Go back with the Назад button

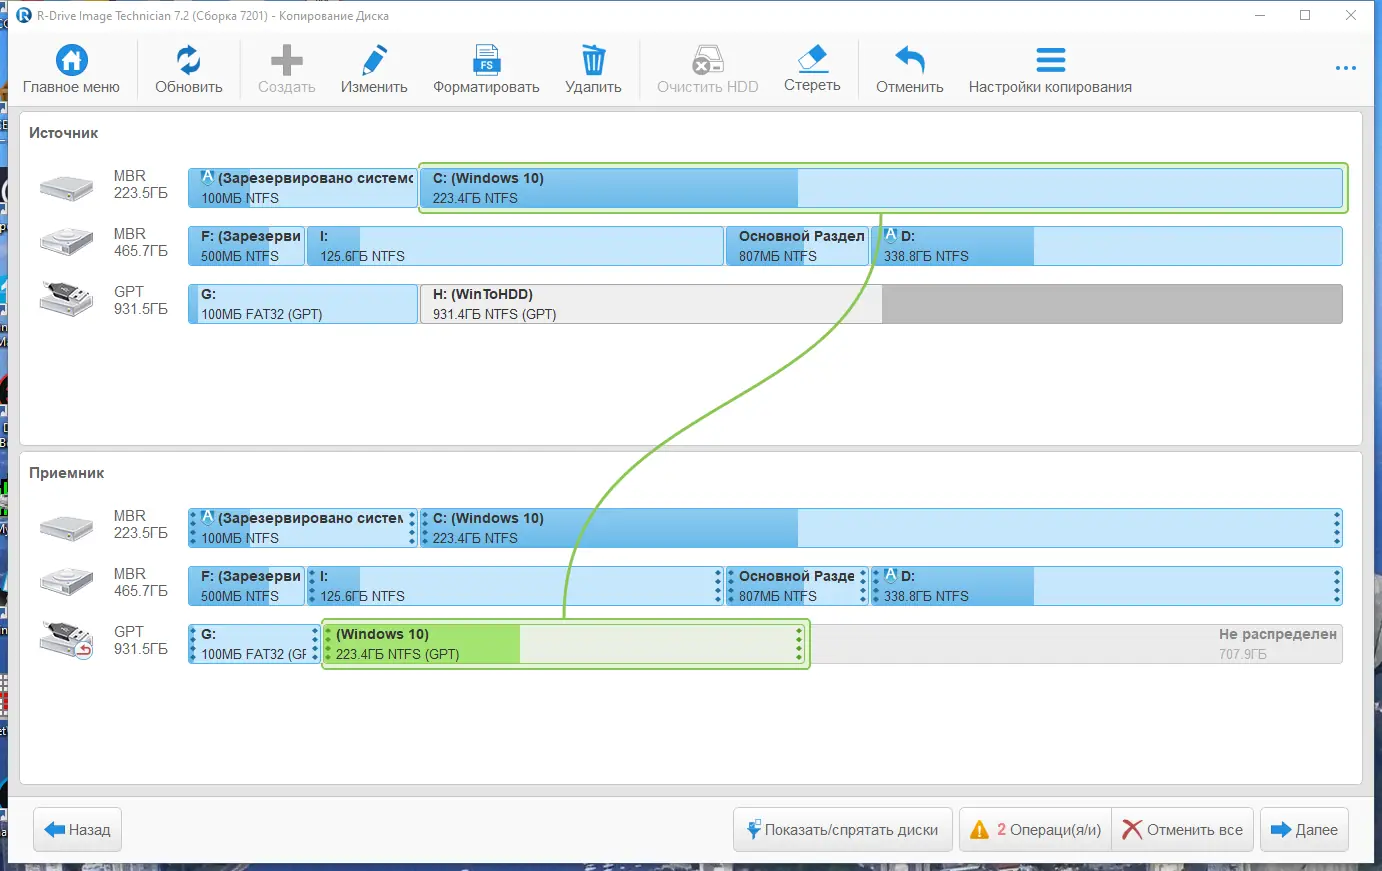tap(78, 830)
